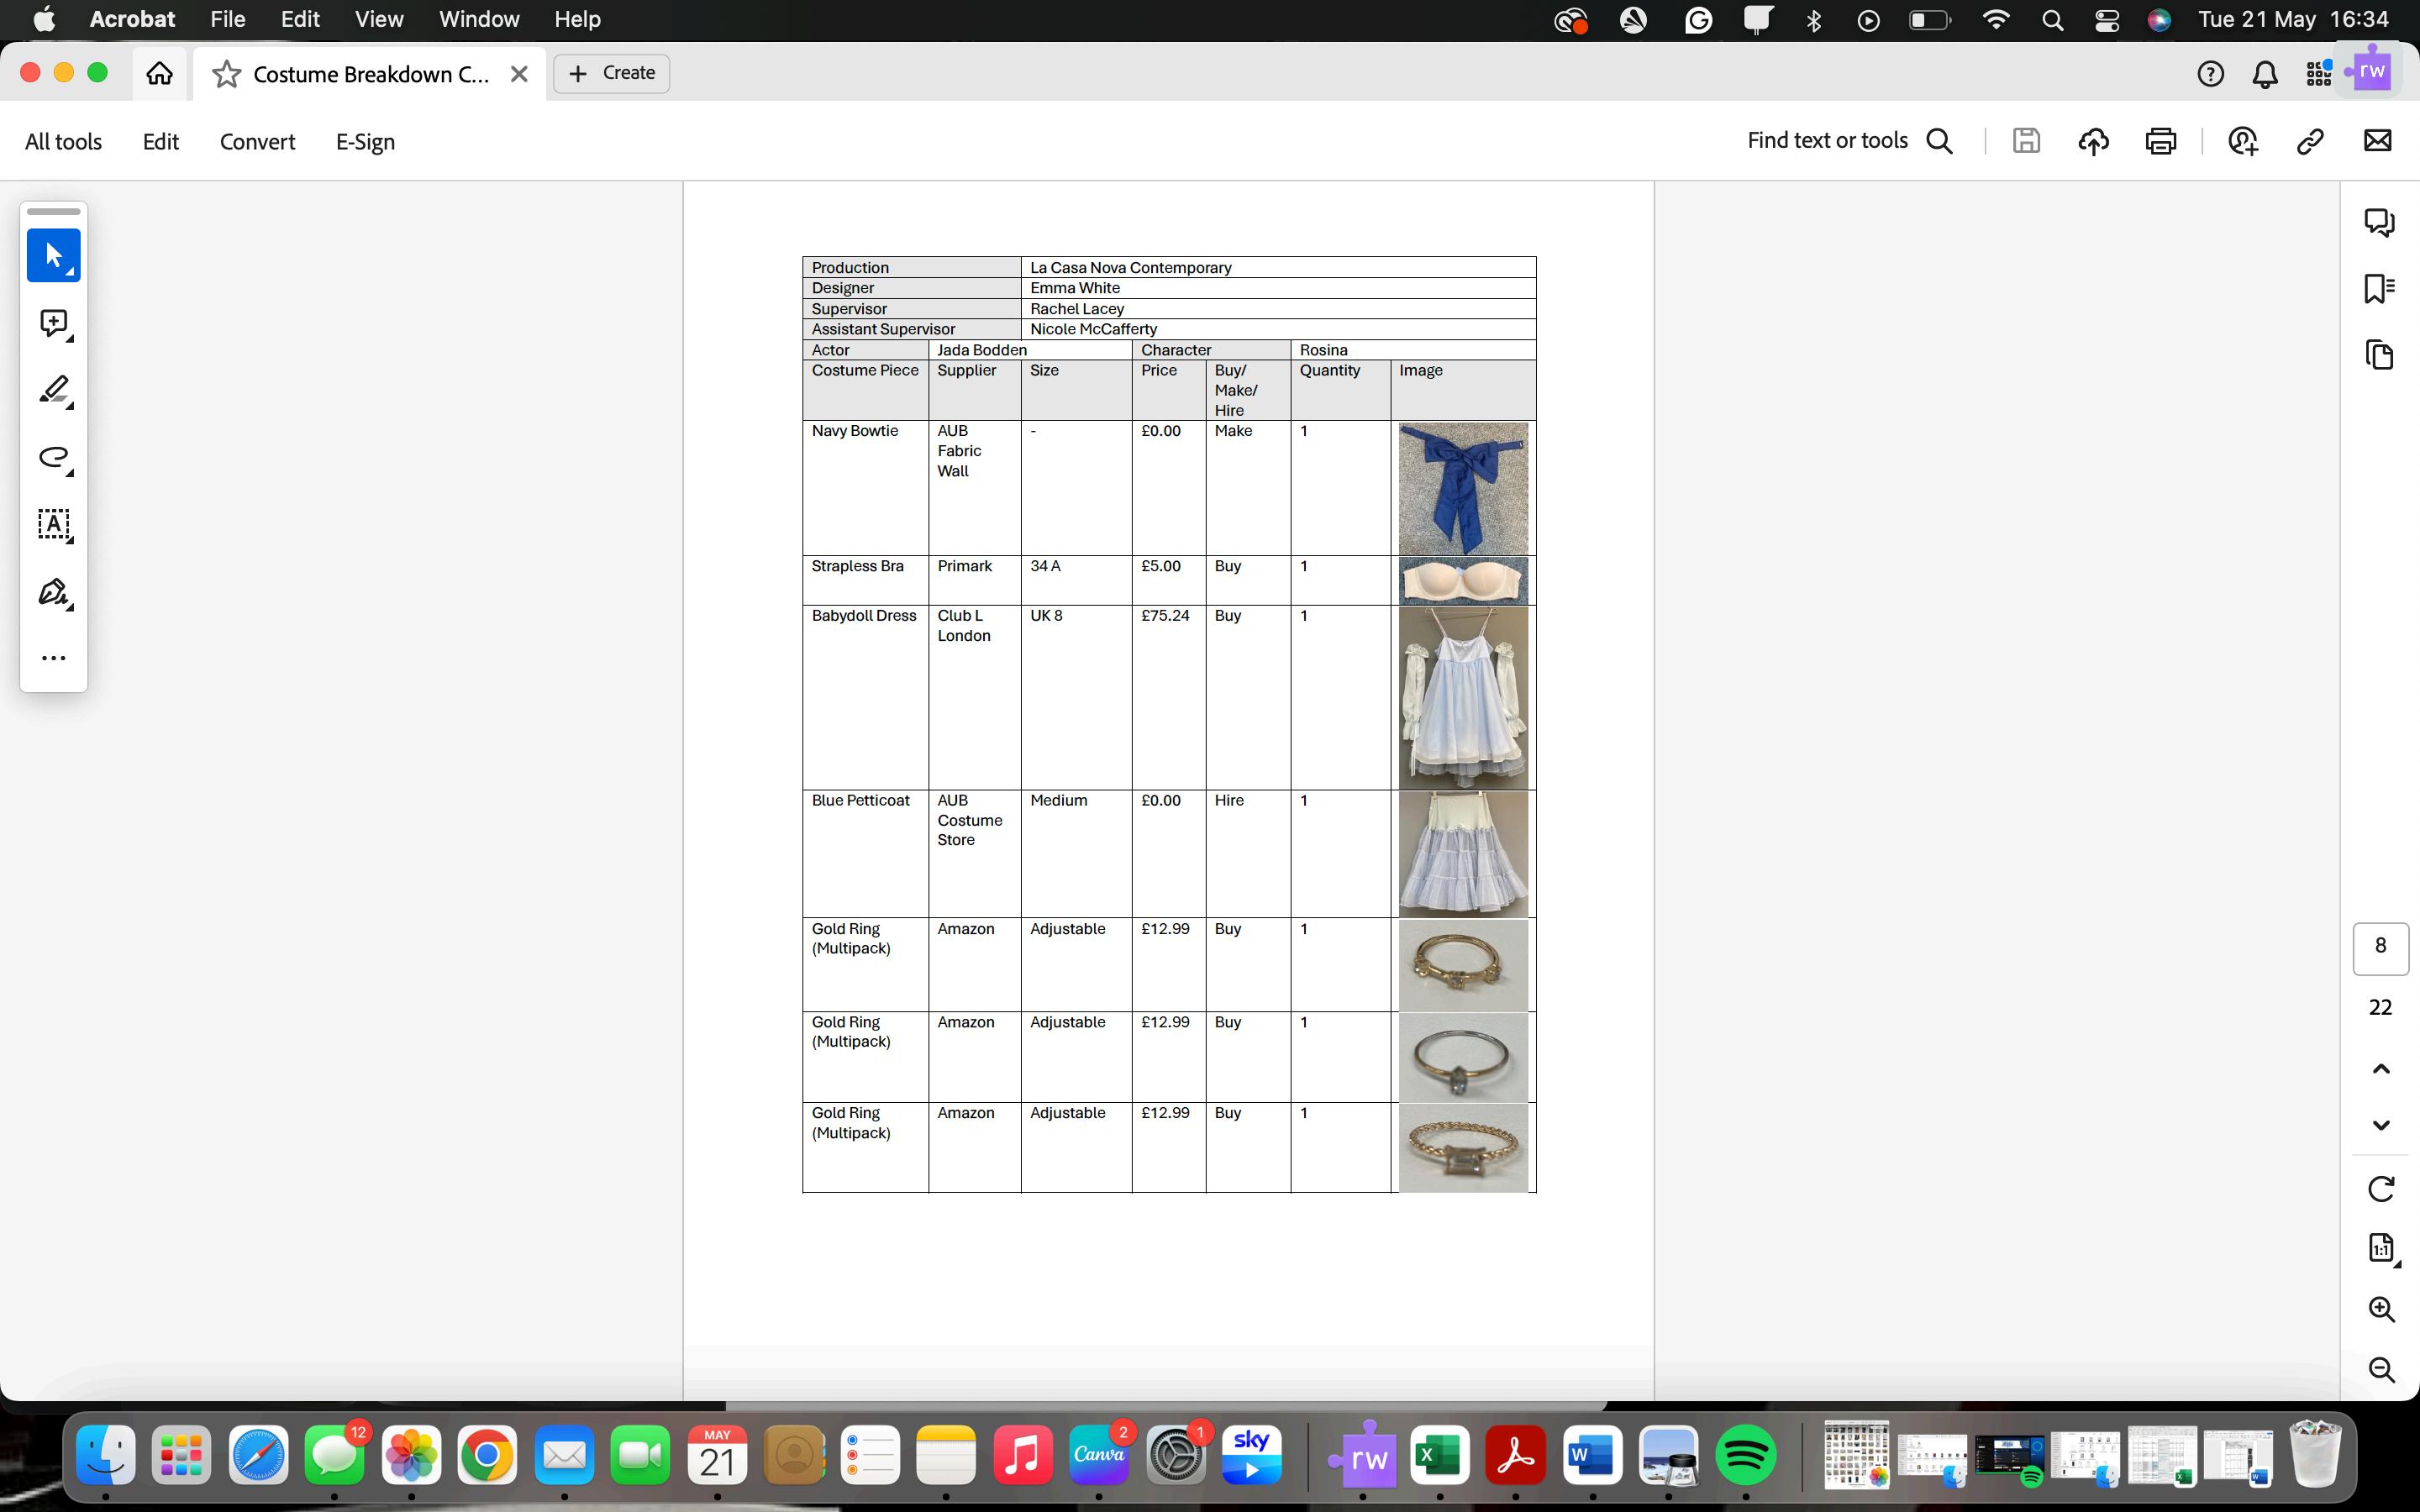Viewport: 2420px width, 1512px height.
Task: Select the text box tool
Action: [x=53, y=524]
